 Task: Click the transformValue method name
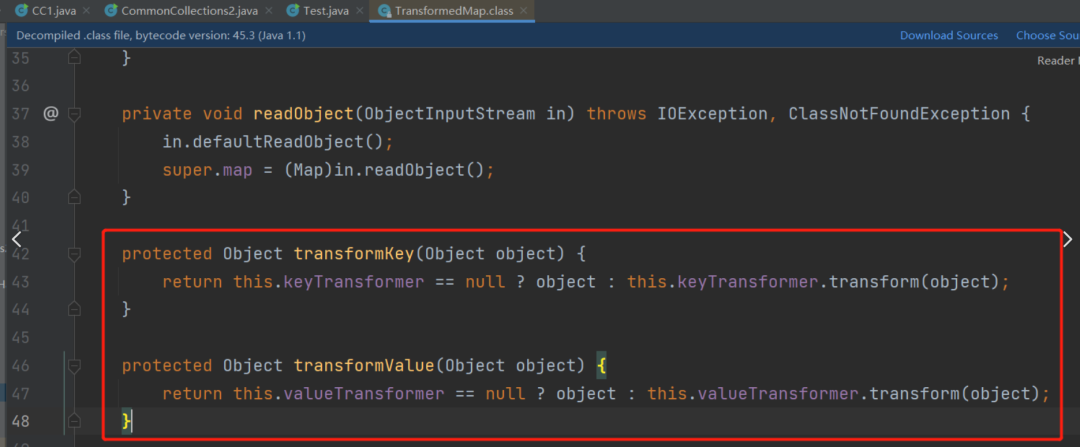point(364,365)
